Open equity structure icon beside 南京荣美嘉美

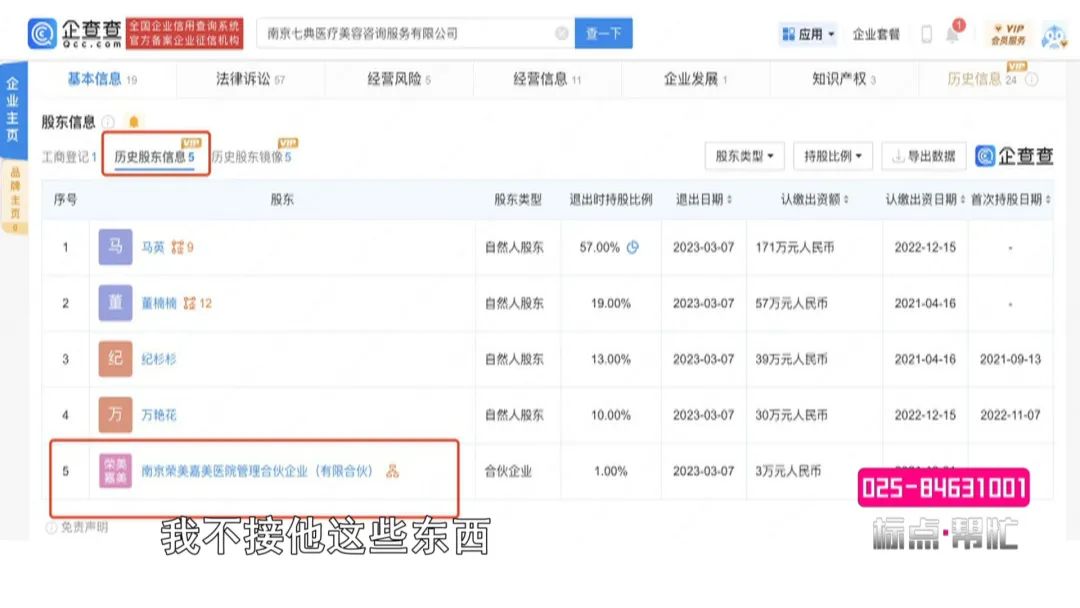[x=392, y=471]
